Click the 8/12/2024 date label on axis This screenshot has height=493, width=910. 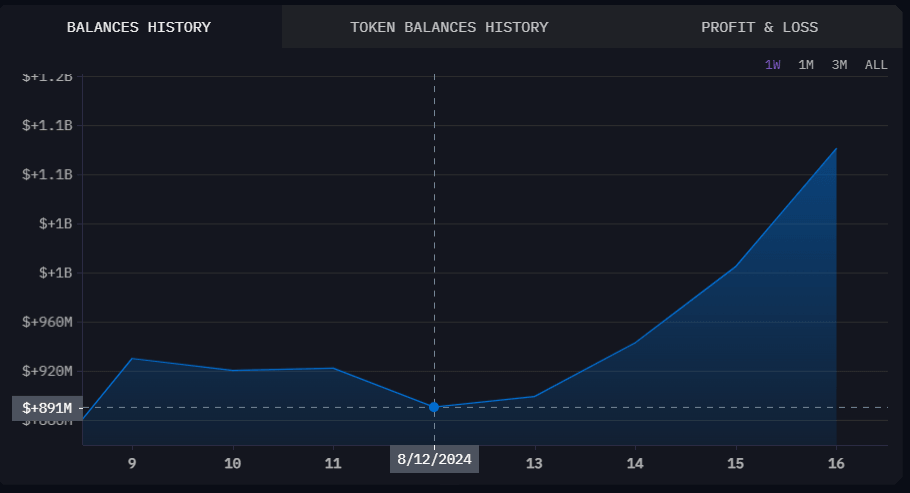coord(434,459)
